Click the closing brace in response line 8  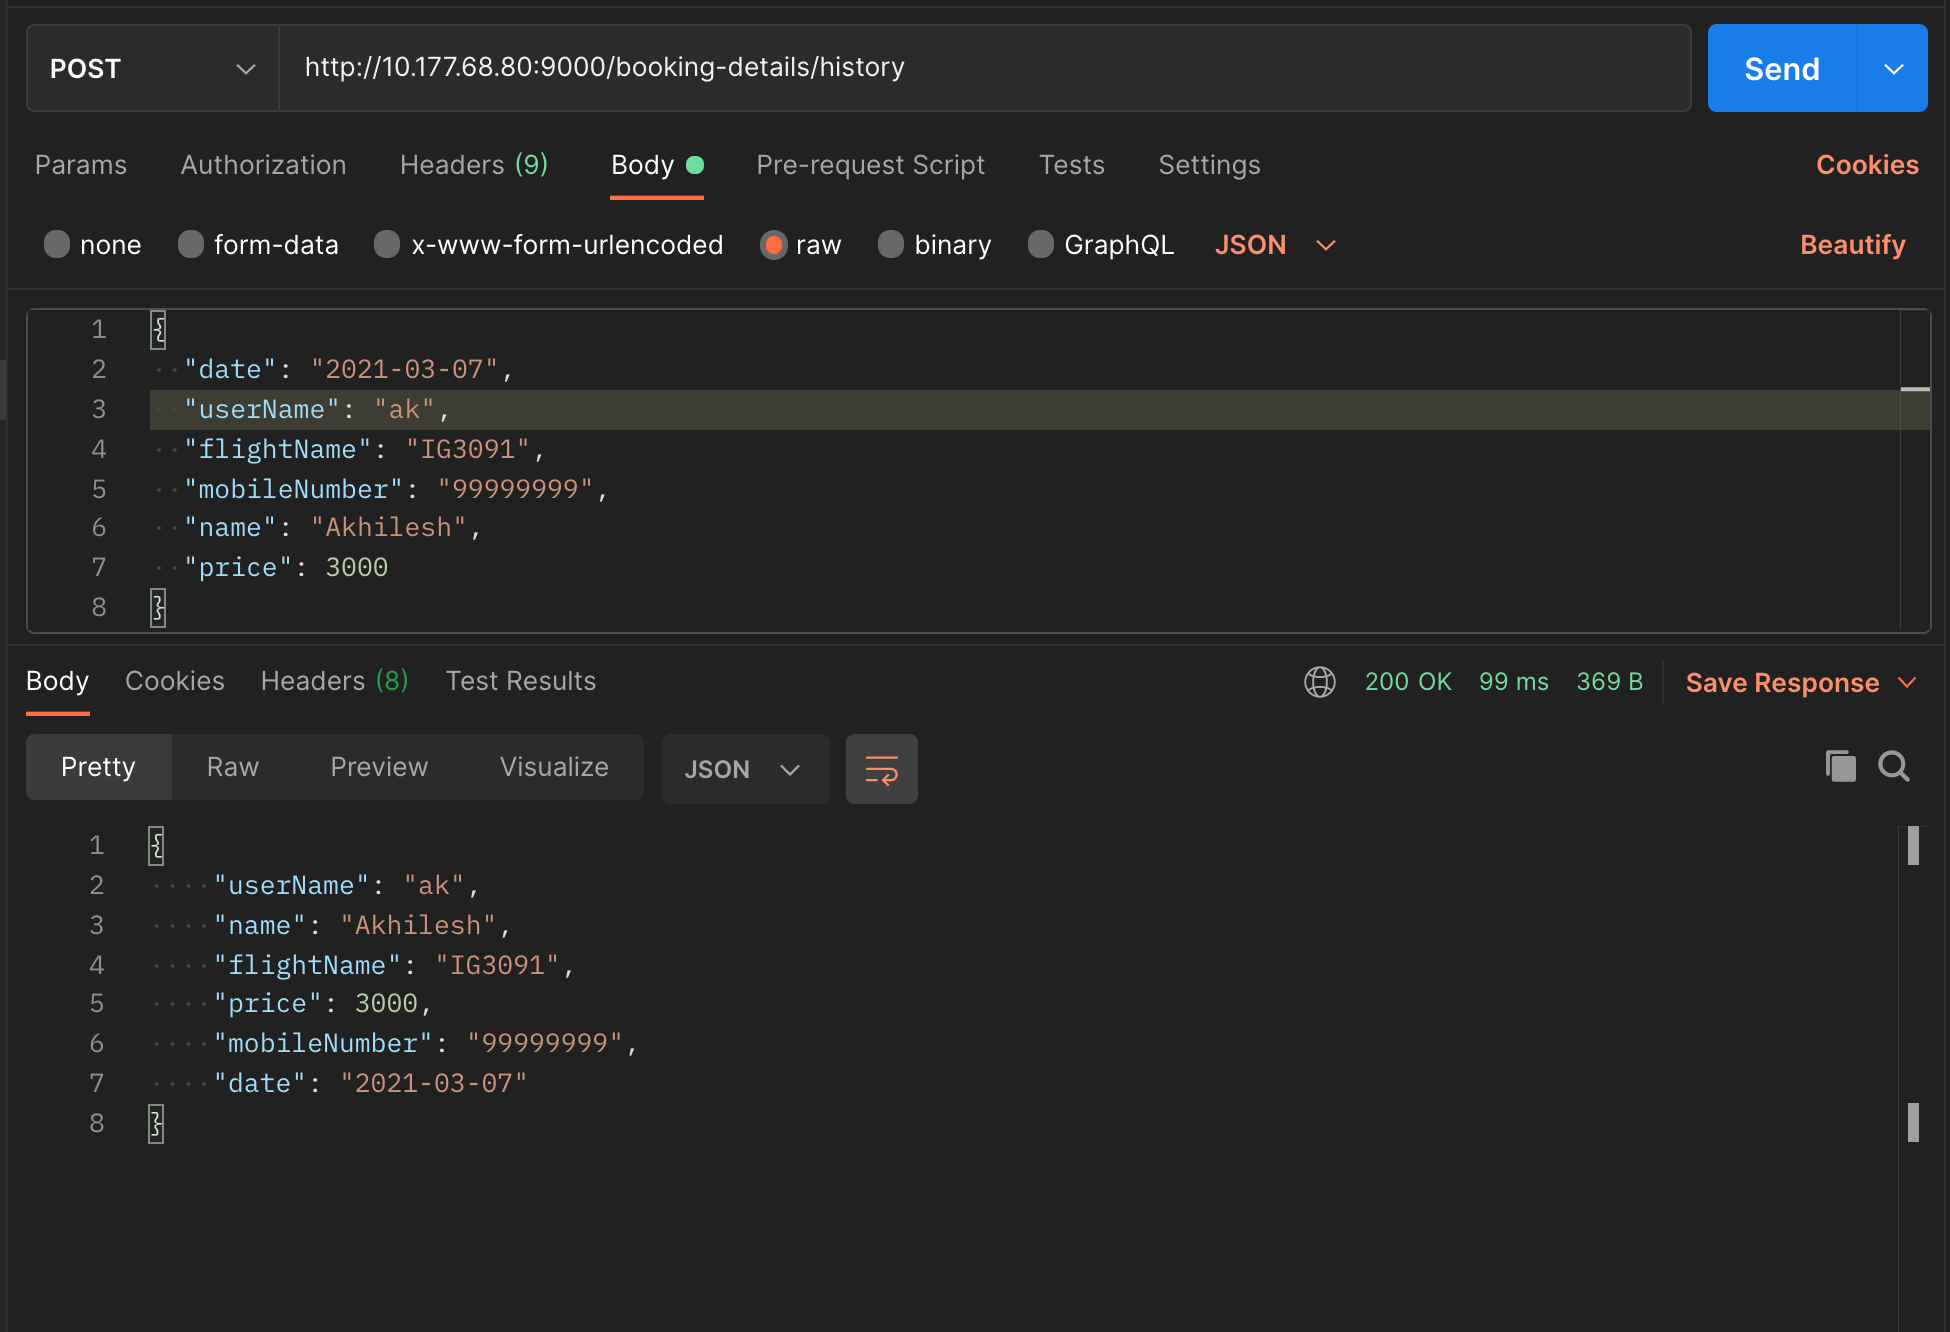[x=156, y=1123]
